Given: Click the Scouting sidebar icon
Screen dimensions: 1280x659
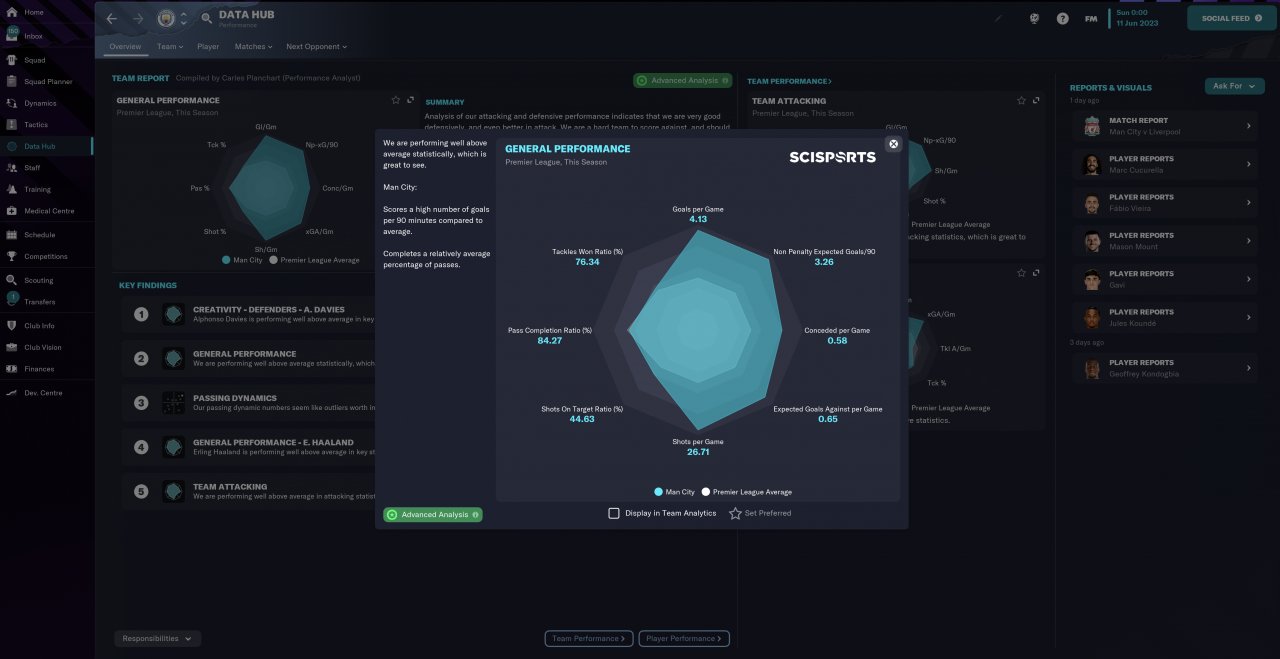Looking at the screenshot, I should (x=12, y=281).
